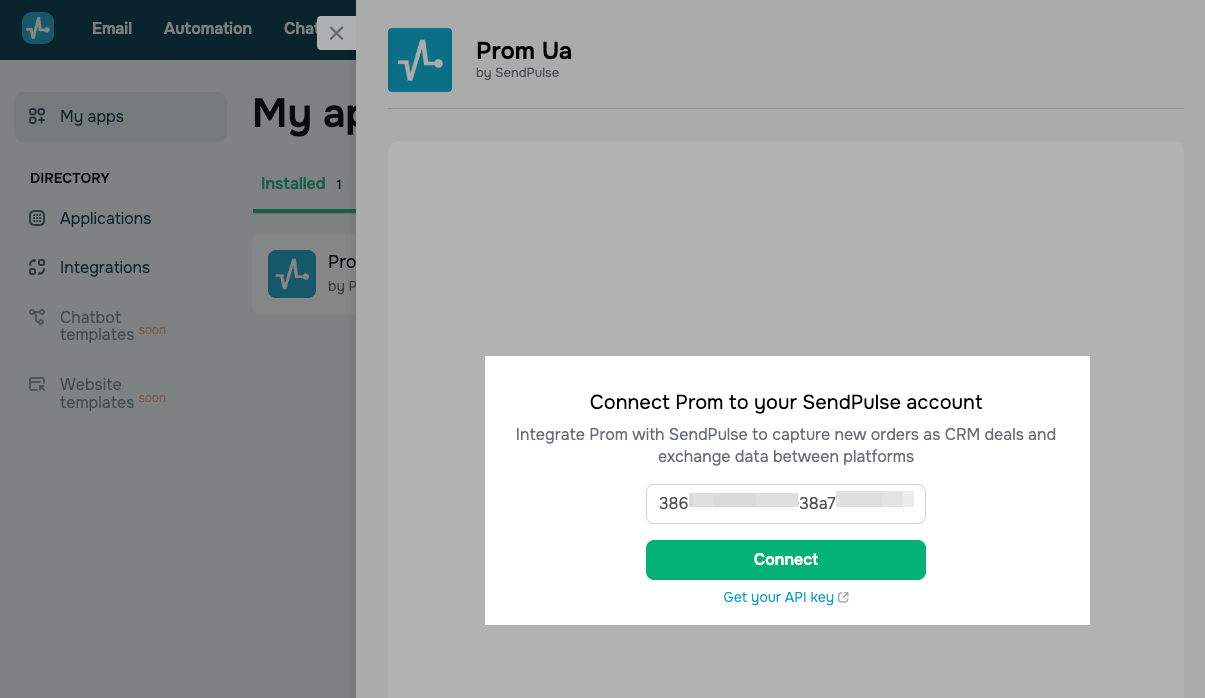Close the Prom Ua side panel
Viewport: 1205px width, 698px height.
[x=336, y=33]
